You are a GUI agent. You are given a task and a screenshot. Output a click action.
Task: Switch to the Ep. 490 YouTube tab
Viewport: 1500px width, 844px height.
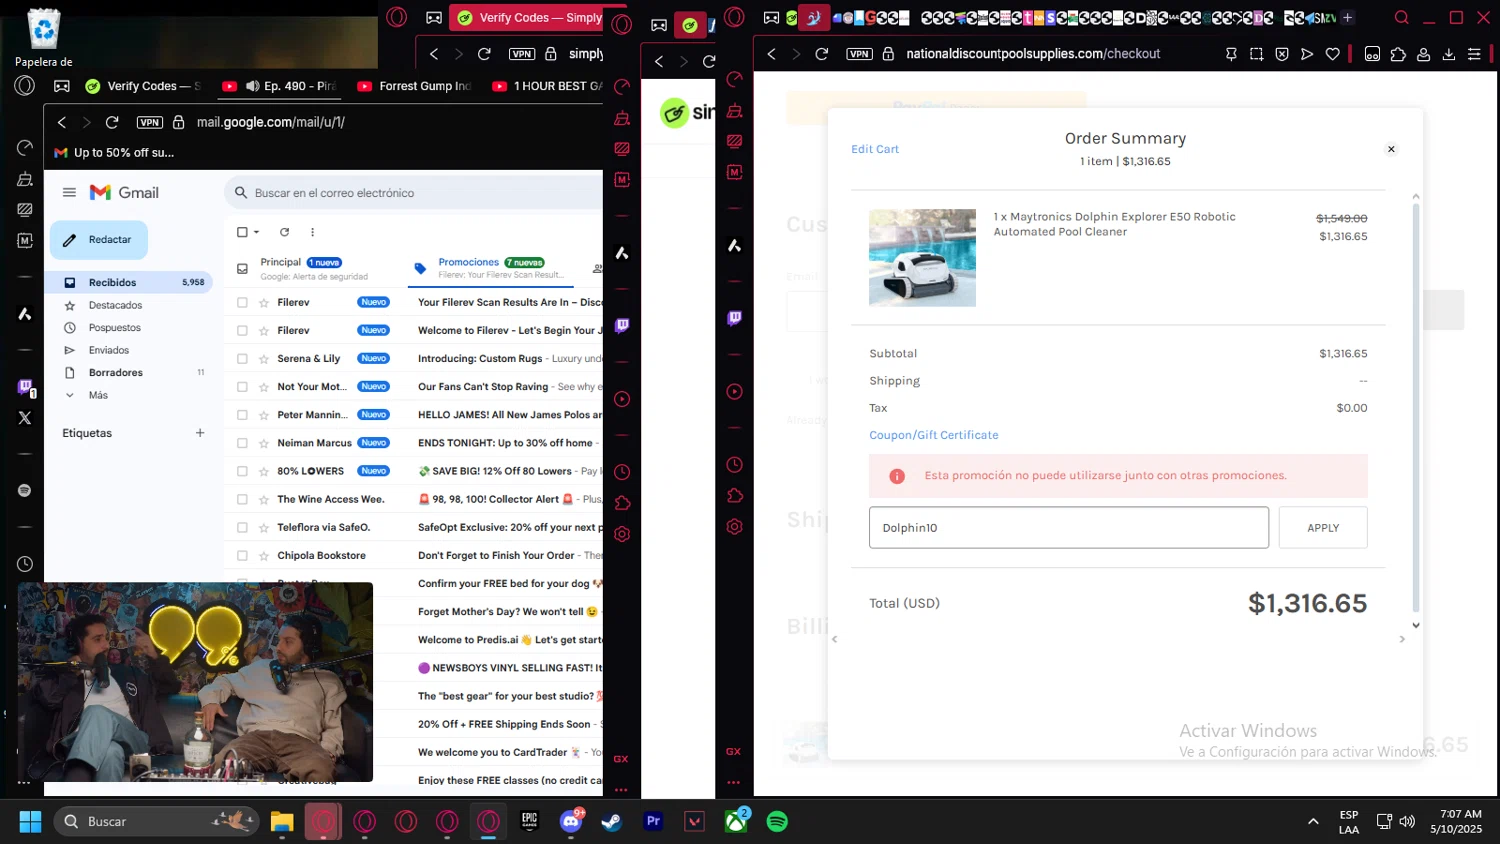(278, 86)
